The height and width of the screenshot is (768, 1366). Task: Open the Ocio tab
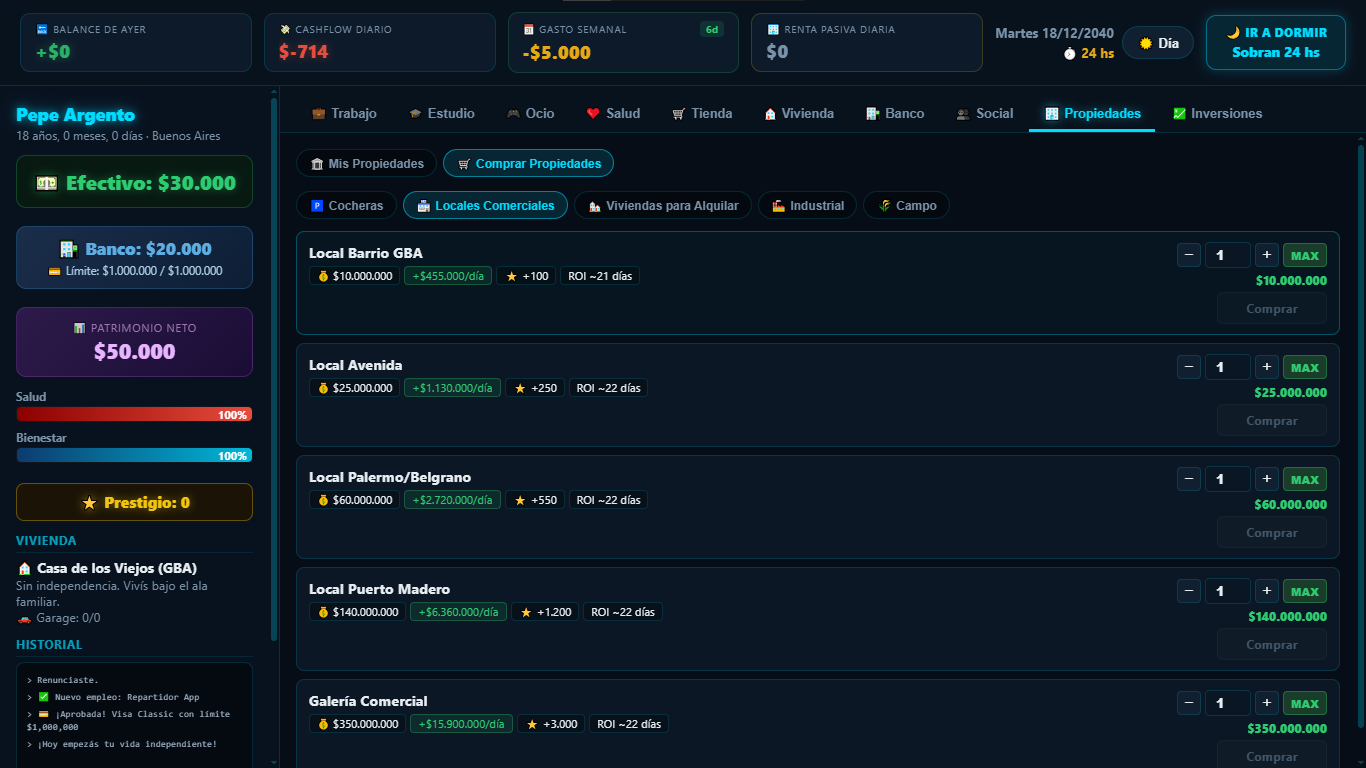(530, 113)
